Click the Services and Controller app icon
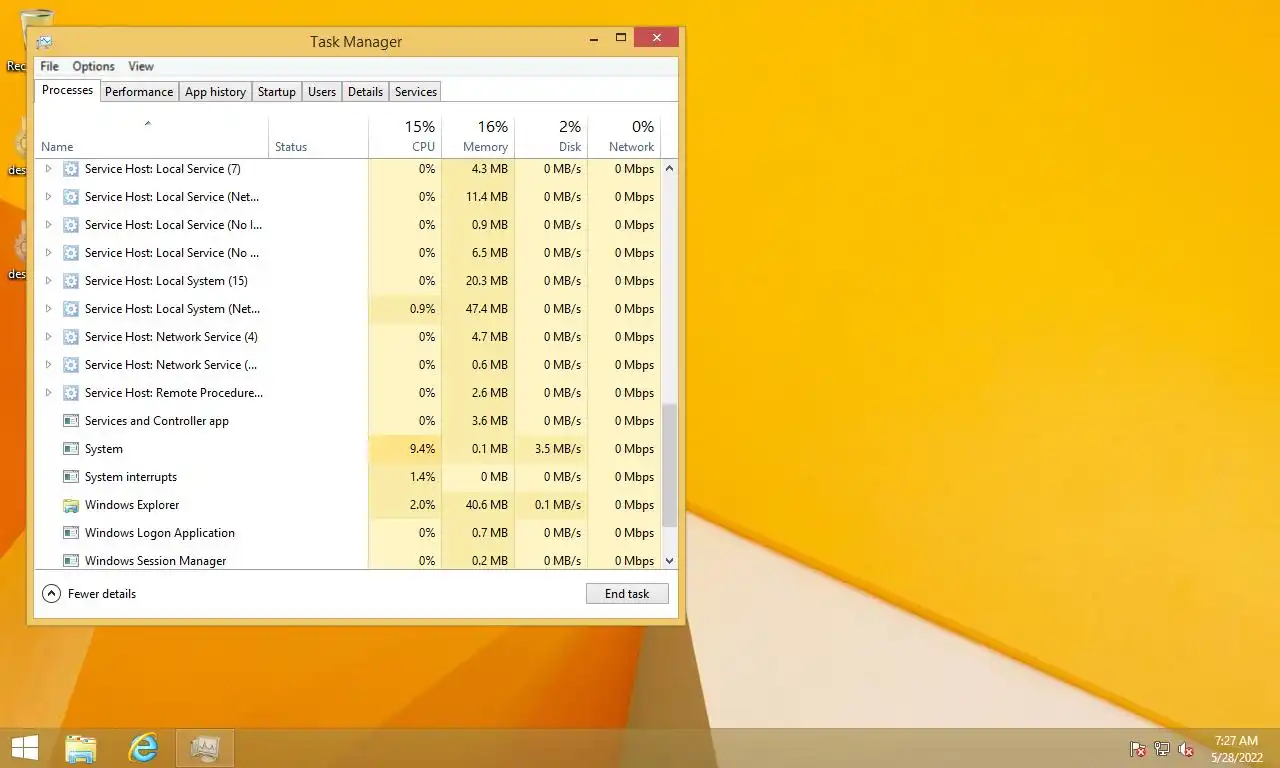This screenshot has width=1280, height=768. tap(71, 421)
